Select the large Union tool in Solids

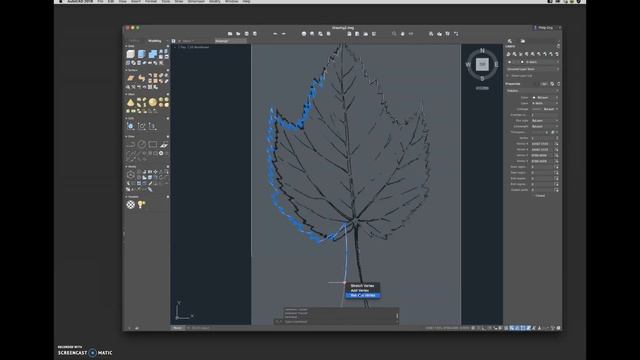152,54
